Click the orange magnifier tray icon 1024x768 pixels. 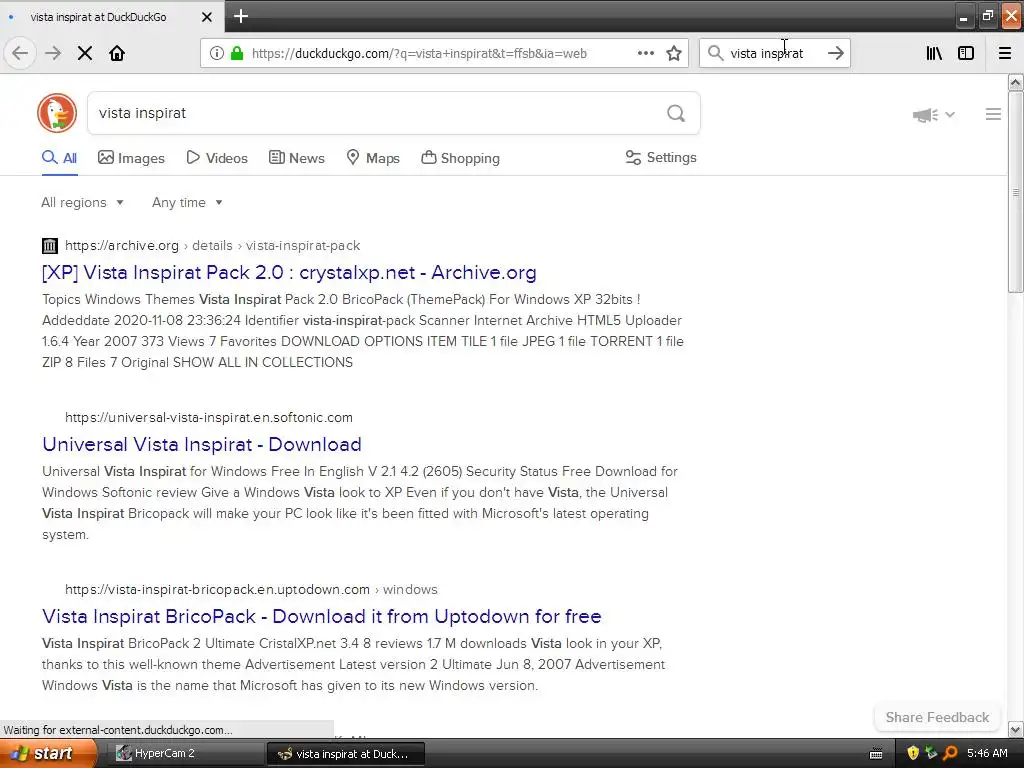pyautogui.click(x=950, y=753)
